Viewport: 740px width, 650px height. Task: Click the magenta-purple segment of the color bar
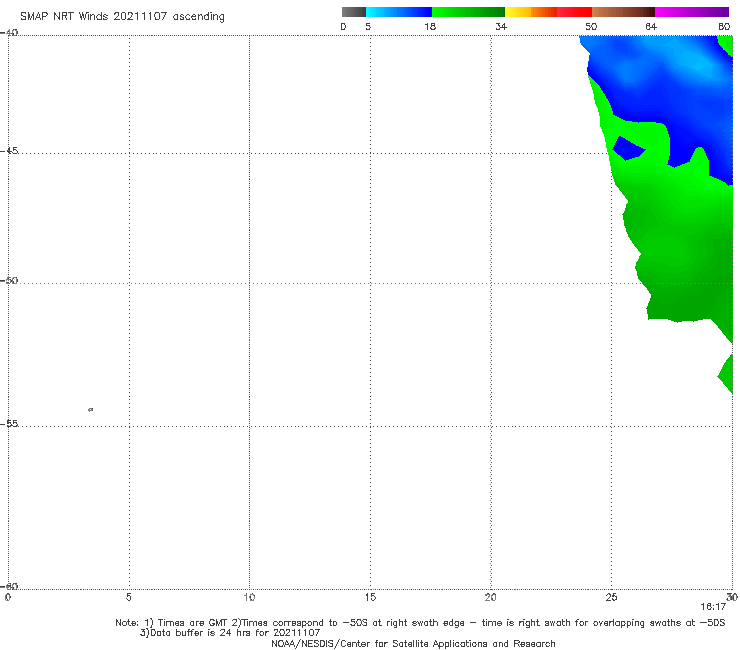point(692,12)
